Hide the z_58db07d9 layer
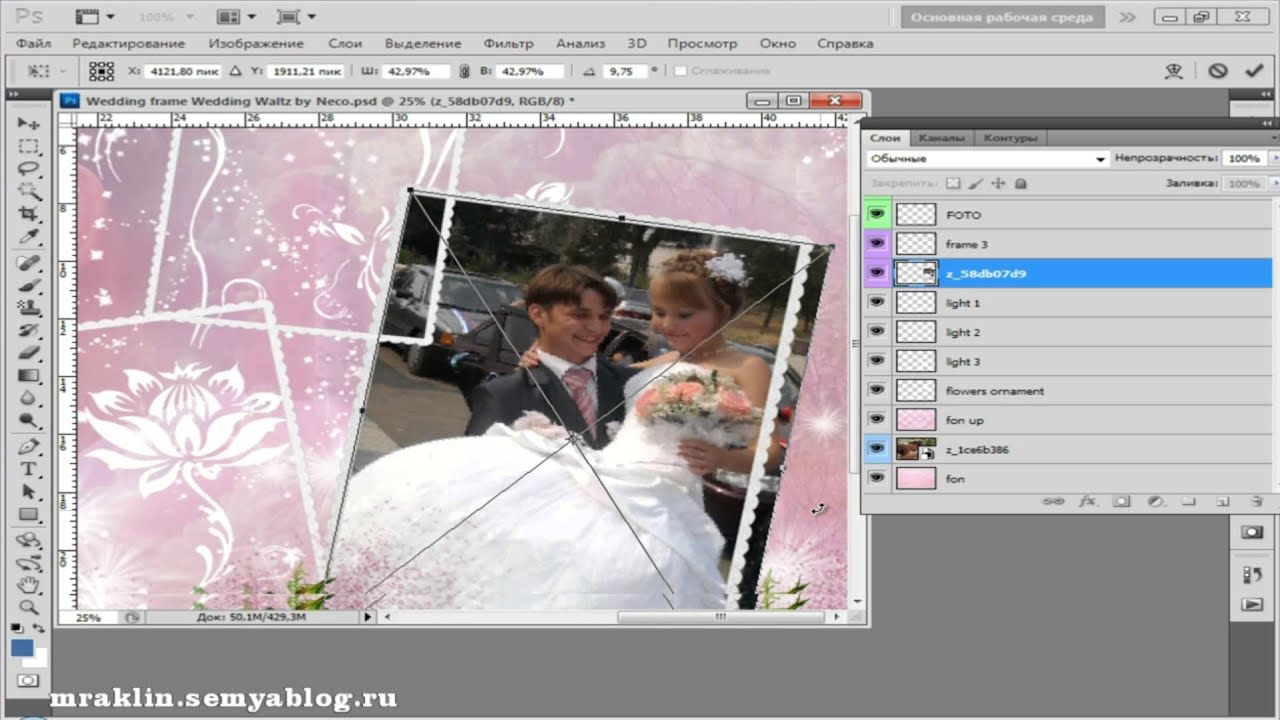This screenshot has height=720, width=1280. click(x=877, y=272)
